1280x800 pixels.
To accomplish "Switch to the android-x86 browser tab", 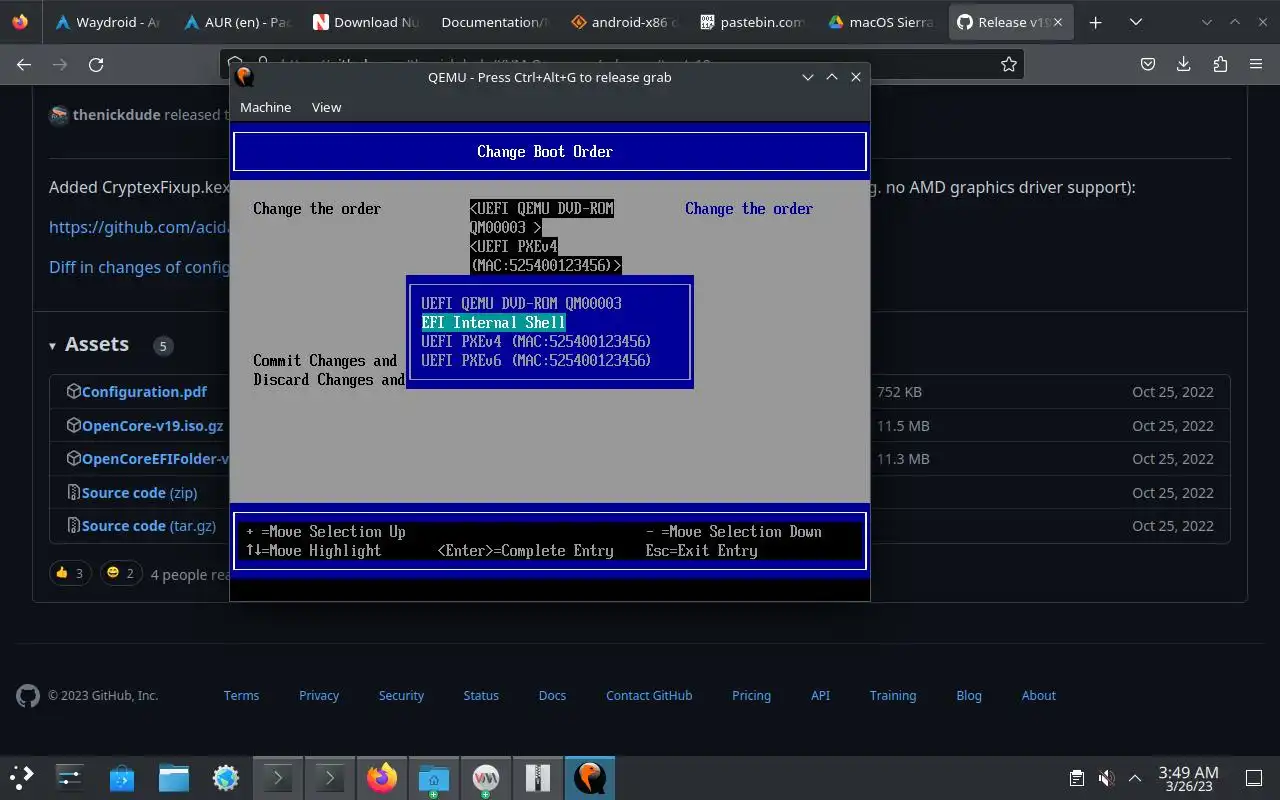I will click(x=623, y=22).
